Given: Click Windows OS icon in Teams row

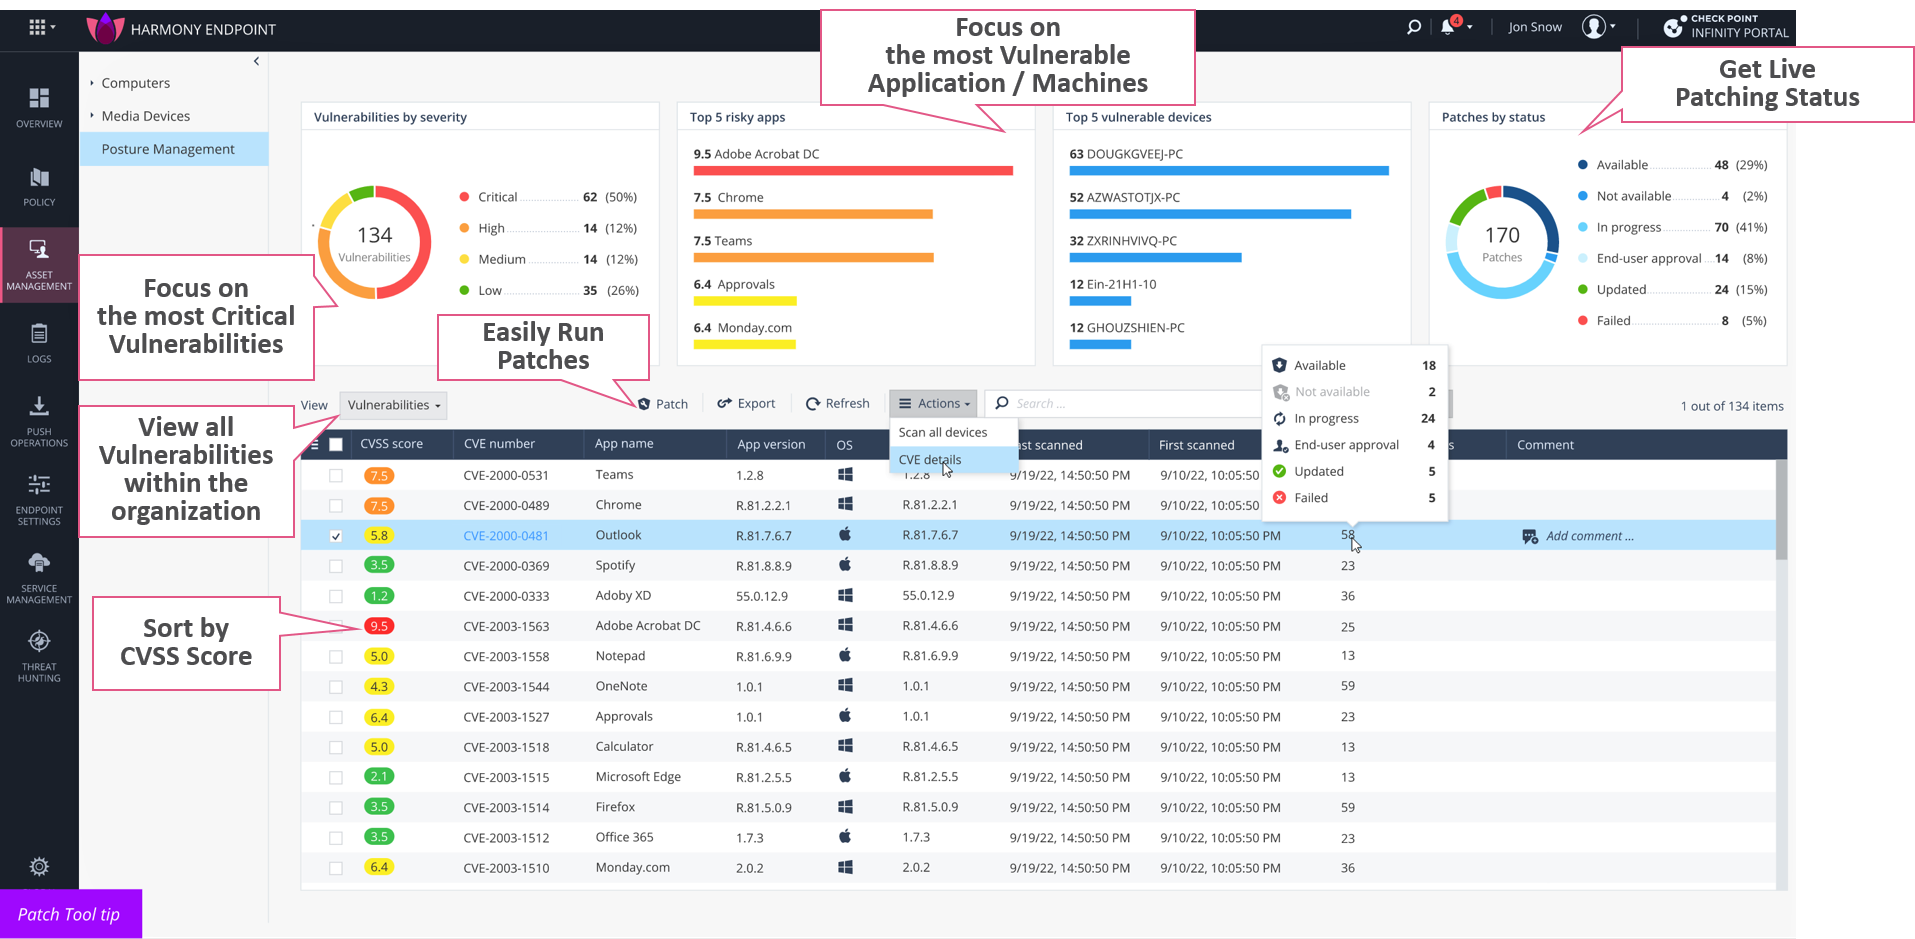Looking at the screenshot, I should pyautogui.click(x=845, y=474).
